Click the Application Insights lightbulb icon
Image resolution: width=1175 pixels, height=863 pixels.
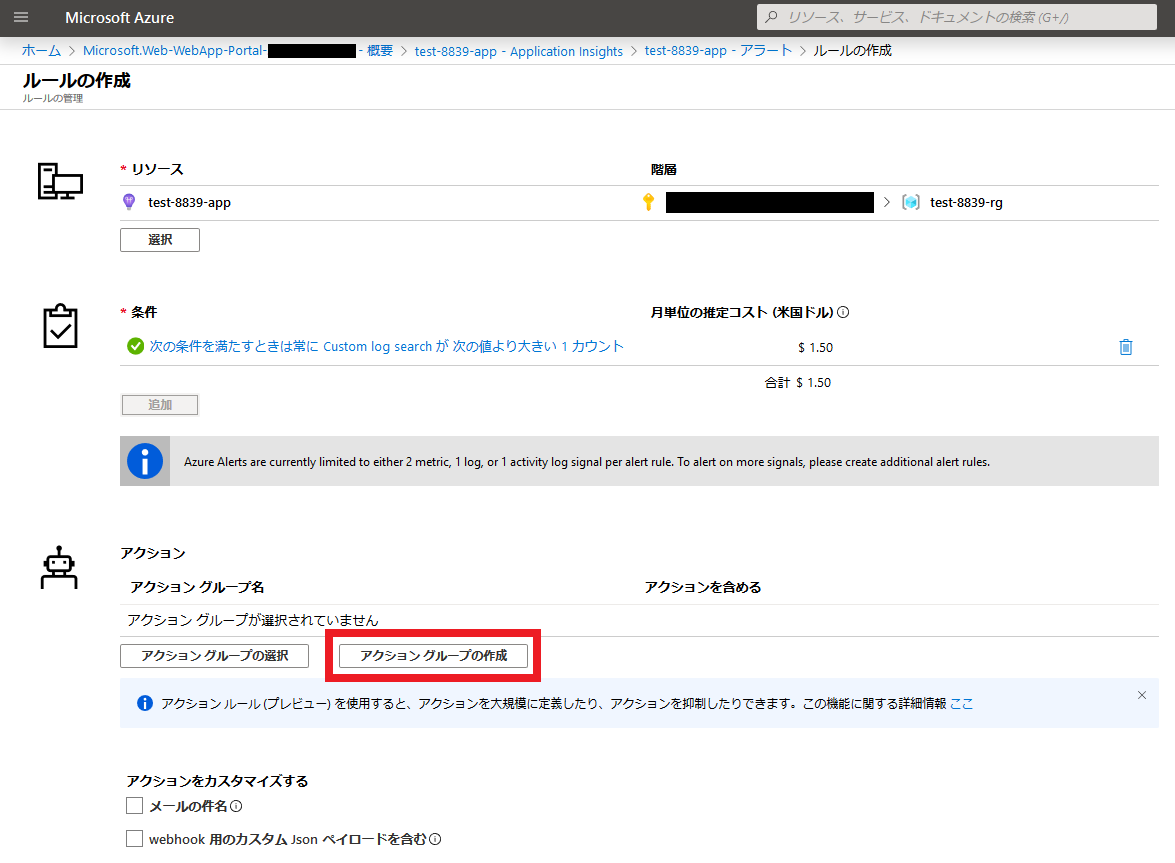coord(129,202)
